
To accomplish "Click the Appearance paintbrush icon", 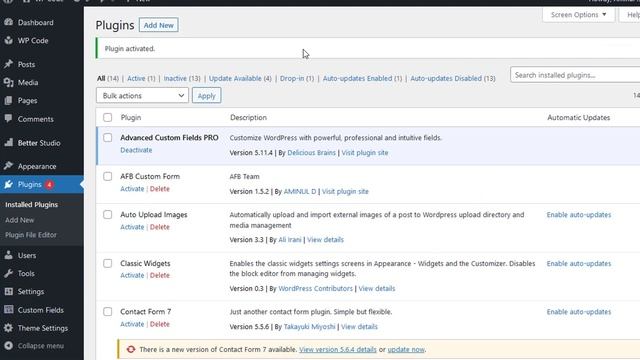I will pyautogui.click(x=9, y=166).
